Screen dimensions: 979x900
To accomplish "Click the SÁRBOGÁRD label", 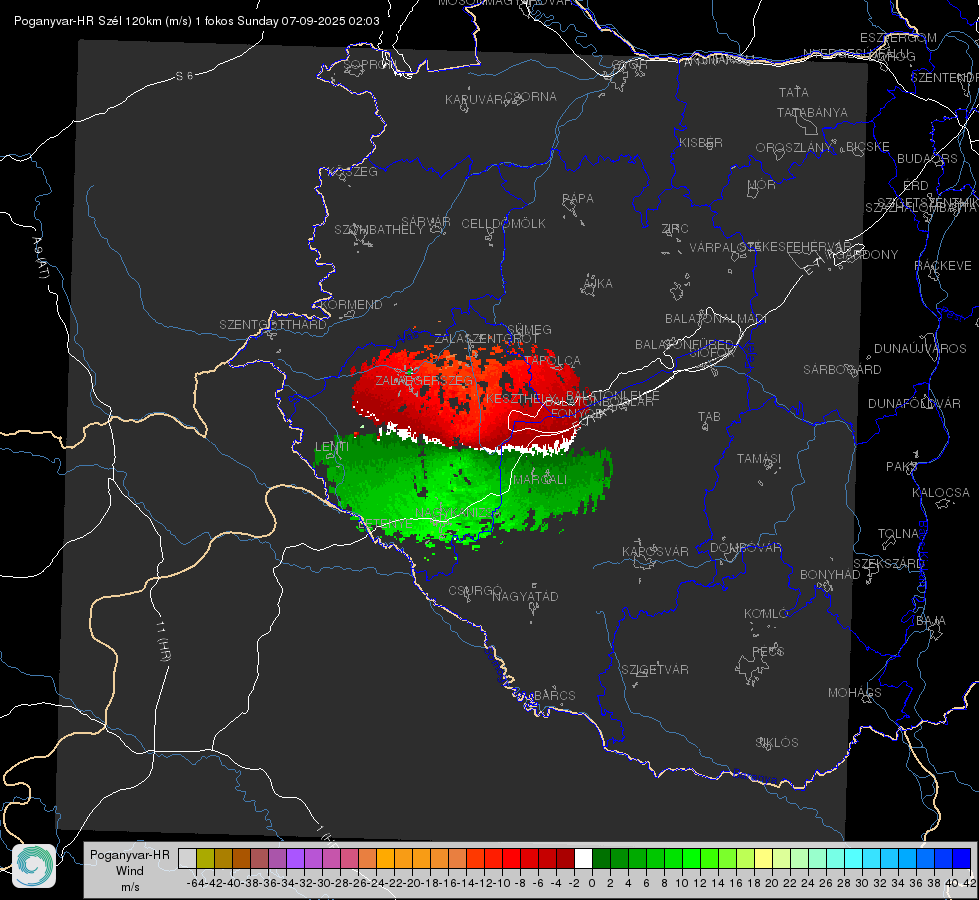I will click(842, 370).
